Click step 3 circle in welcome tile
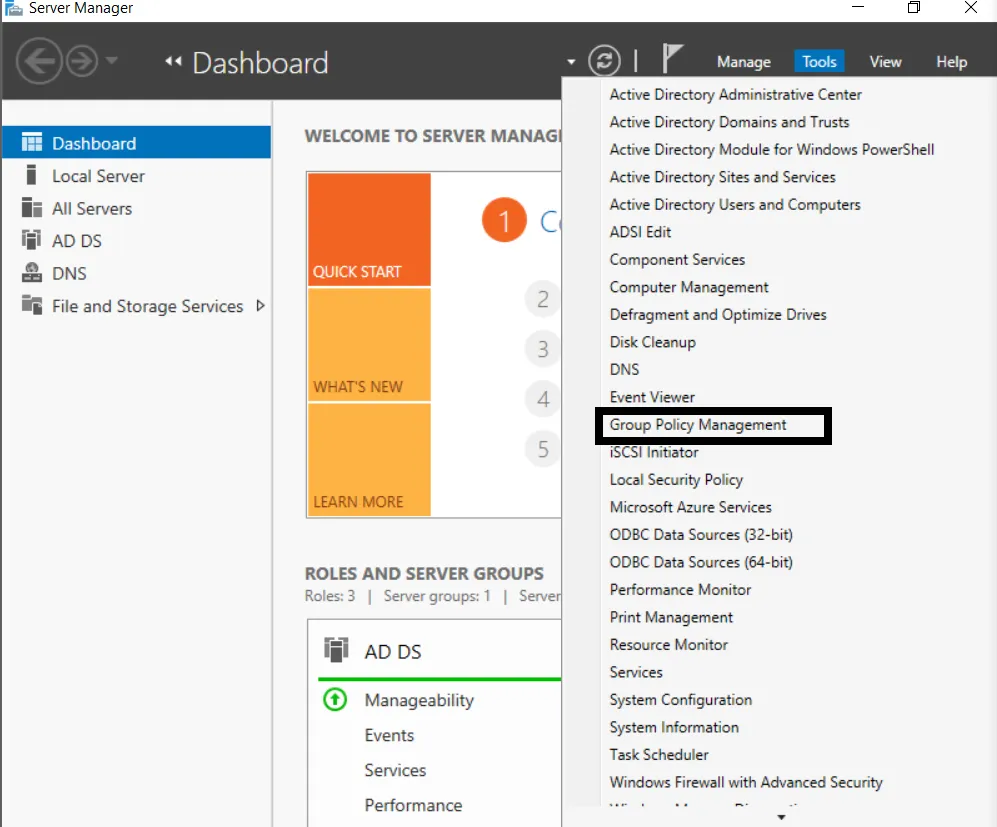 [x=542, y=349]
